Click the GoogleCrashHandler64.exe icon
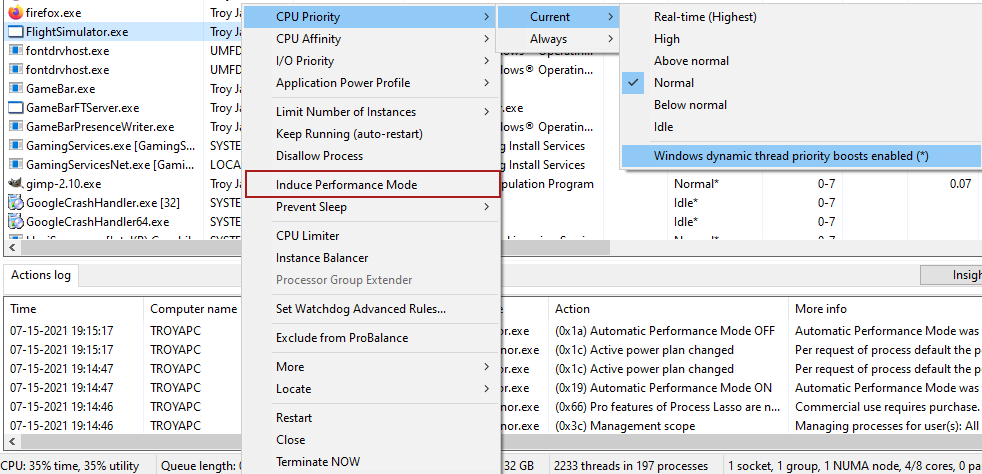Screen dimensions: 982x474 tap(16, 222)
